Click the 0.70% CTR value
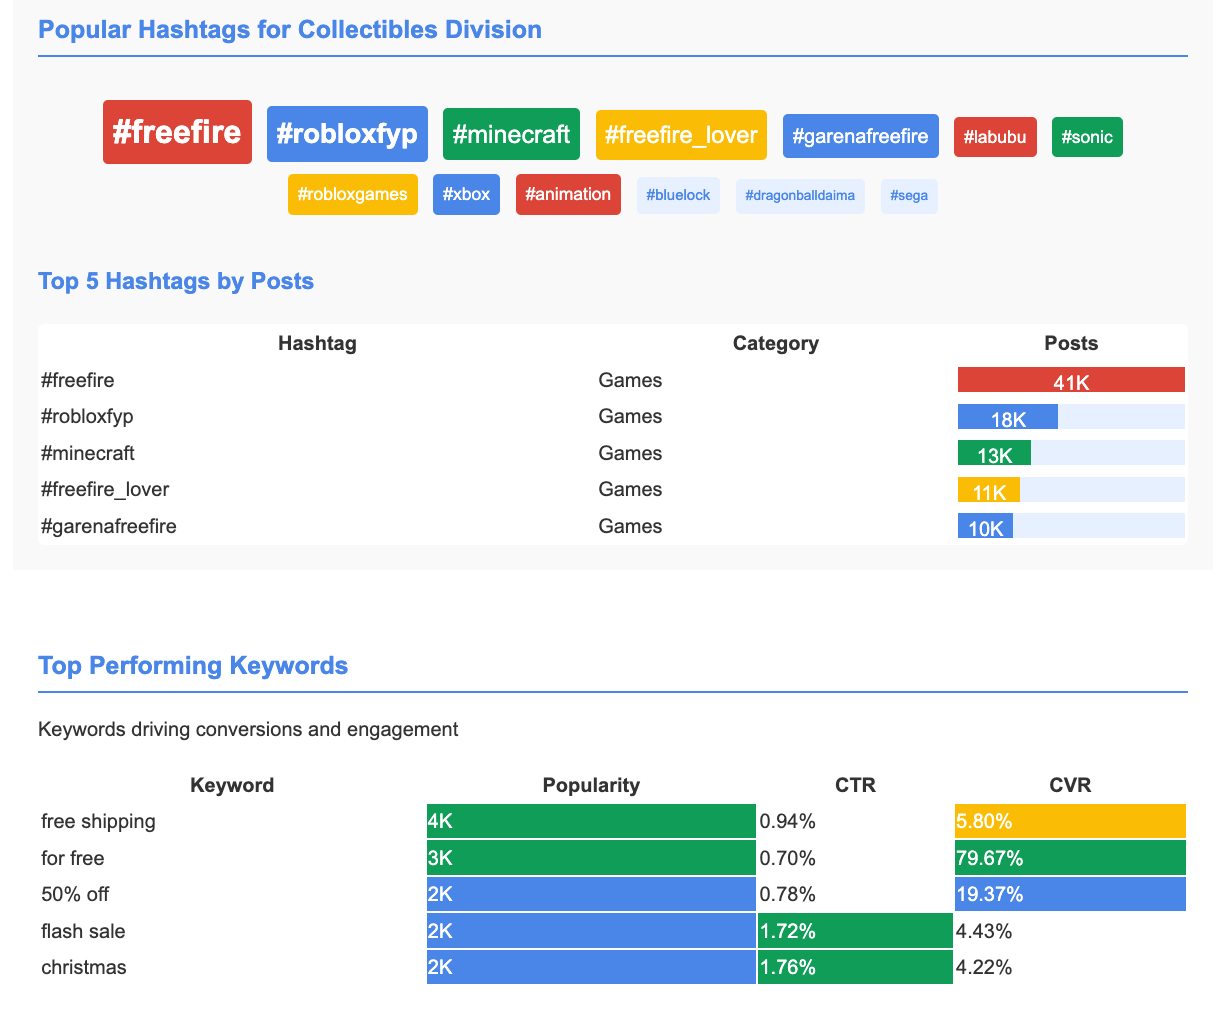This screenshot has width=1229, height=1014. pos(788,858)
